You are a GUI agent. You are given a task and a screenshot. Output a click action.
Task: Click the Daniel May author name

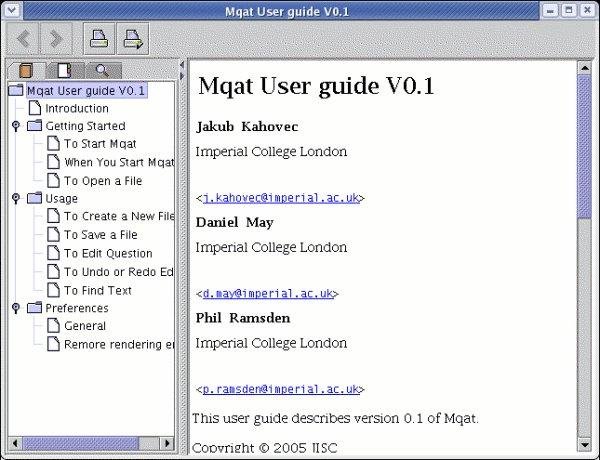coord(235,222)
